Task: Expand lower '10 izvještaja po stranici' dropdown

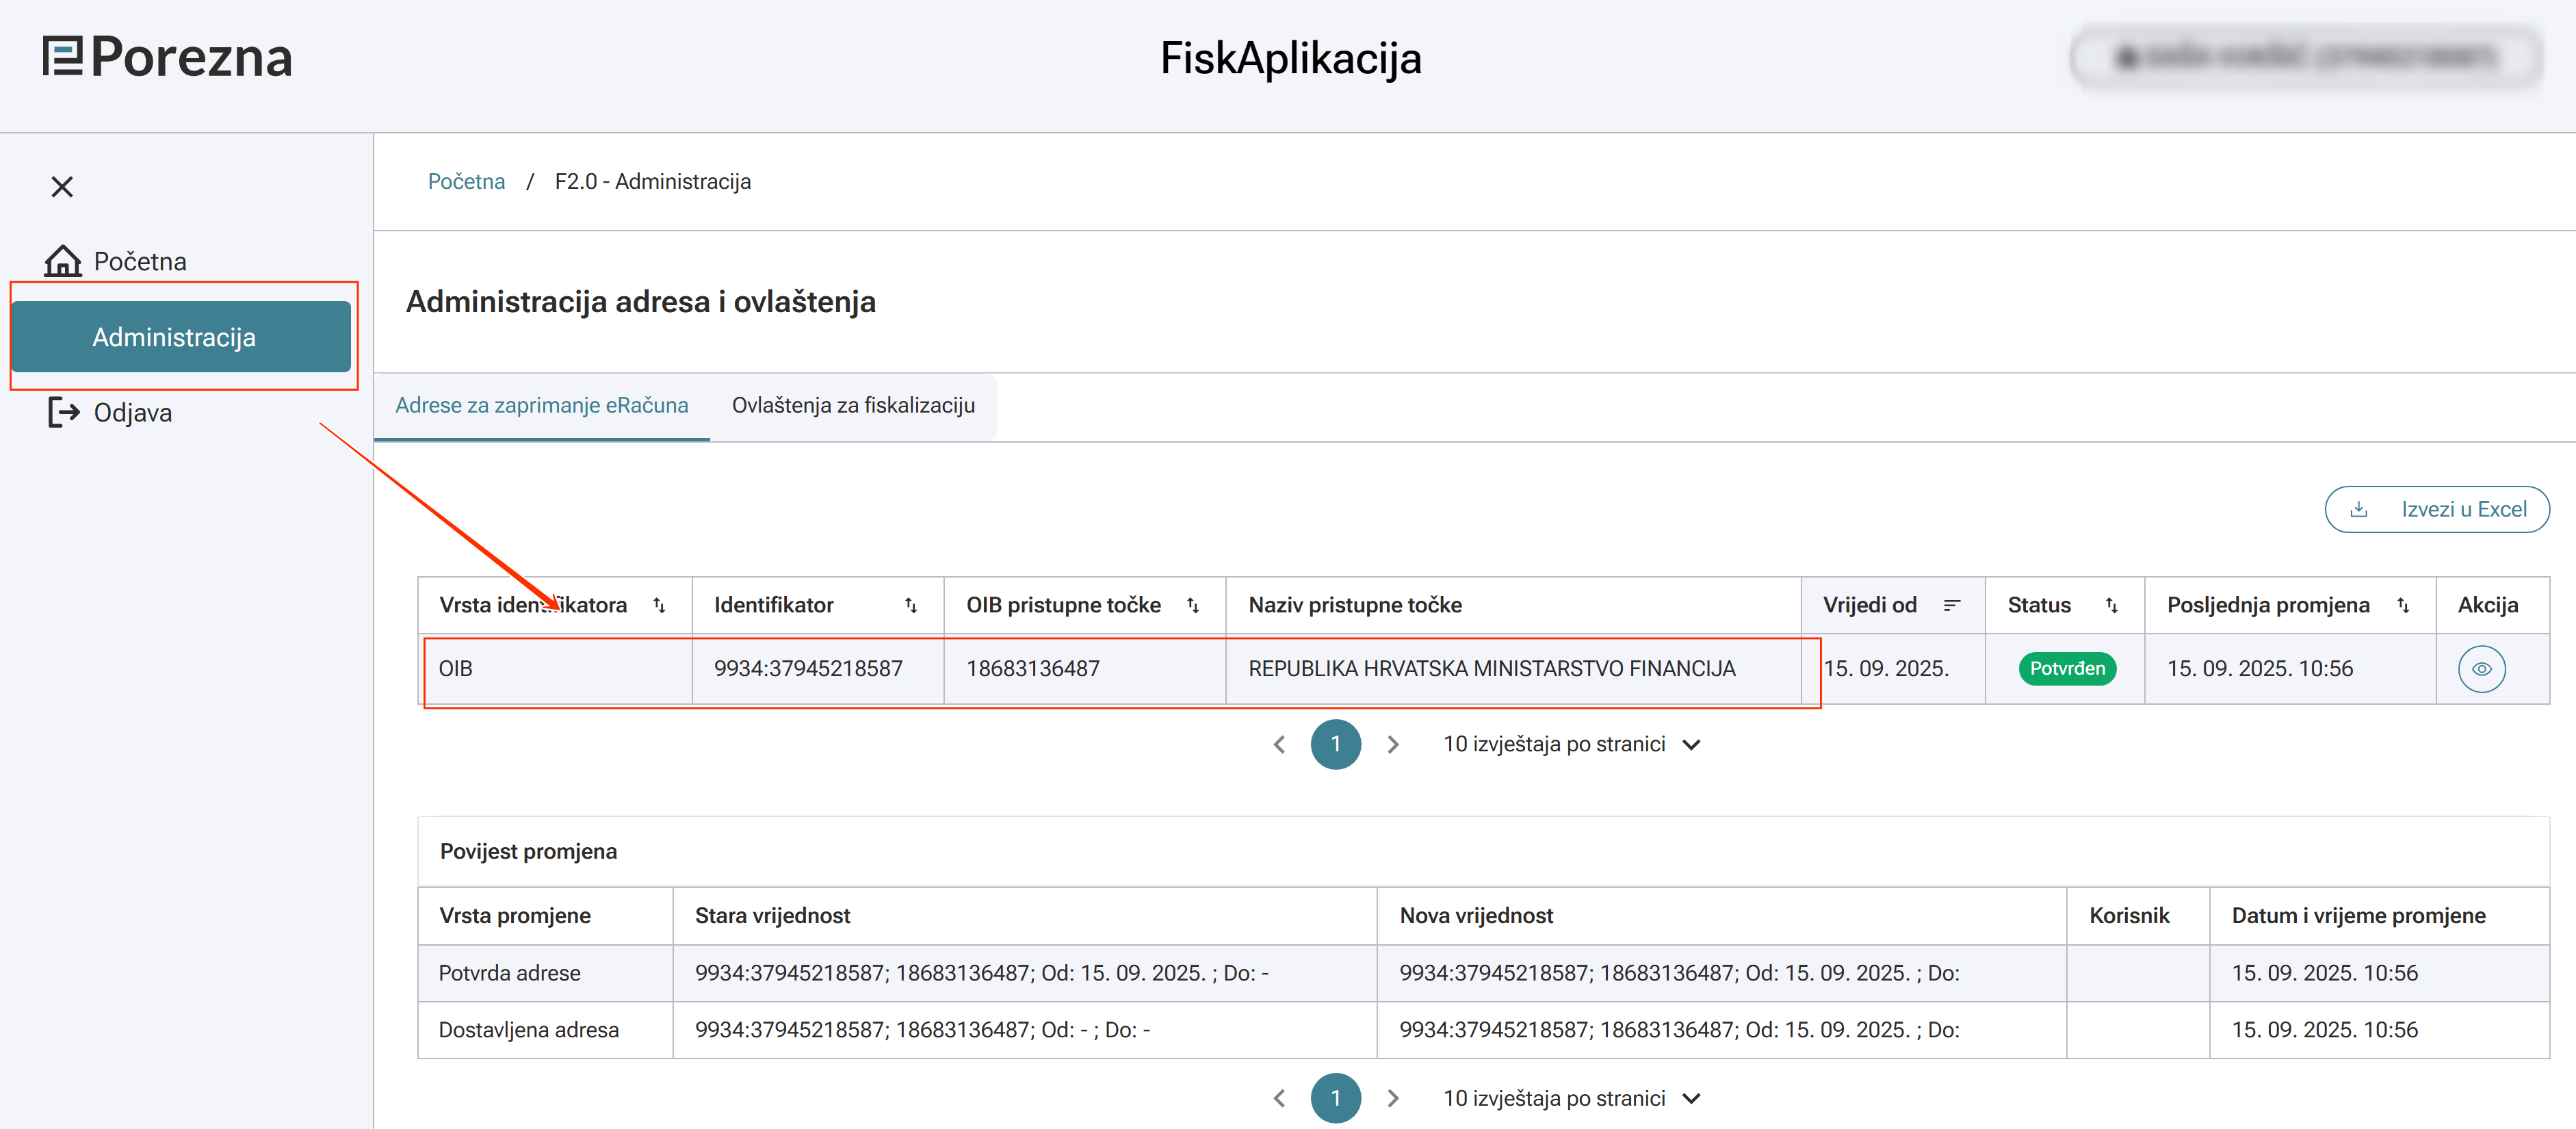Action: (x=1691, y=1098)
